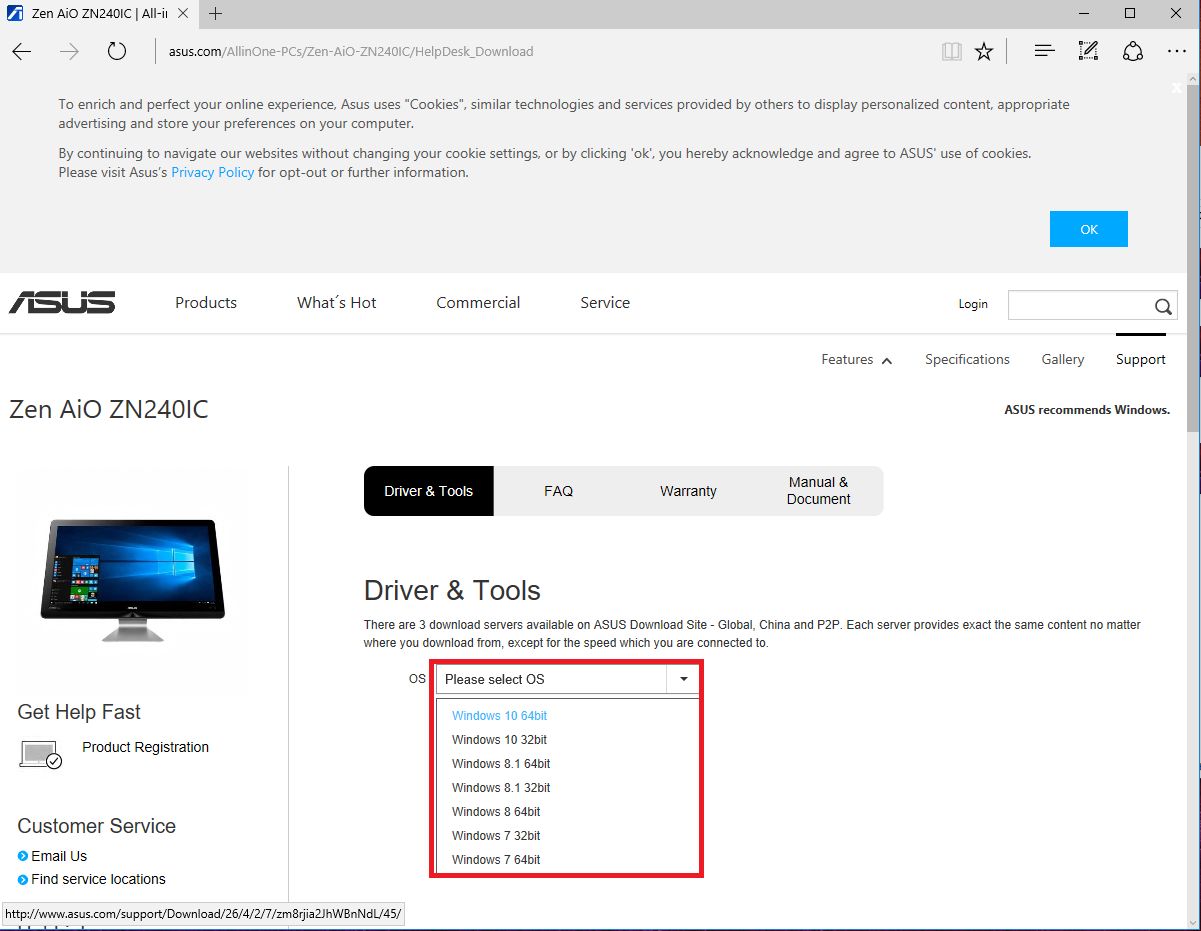Image resolution: width=1201 pixels, height=931 pixels.
Task: Open the Products menu
Action: pos(206,303)
